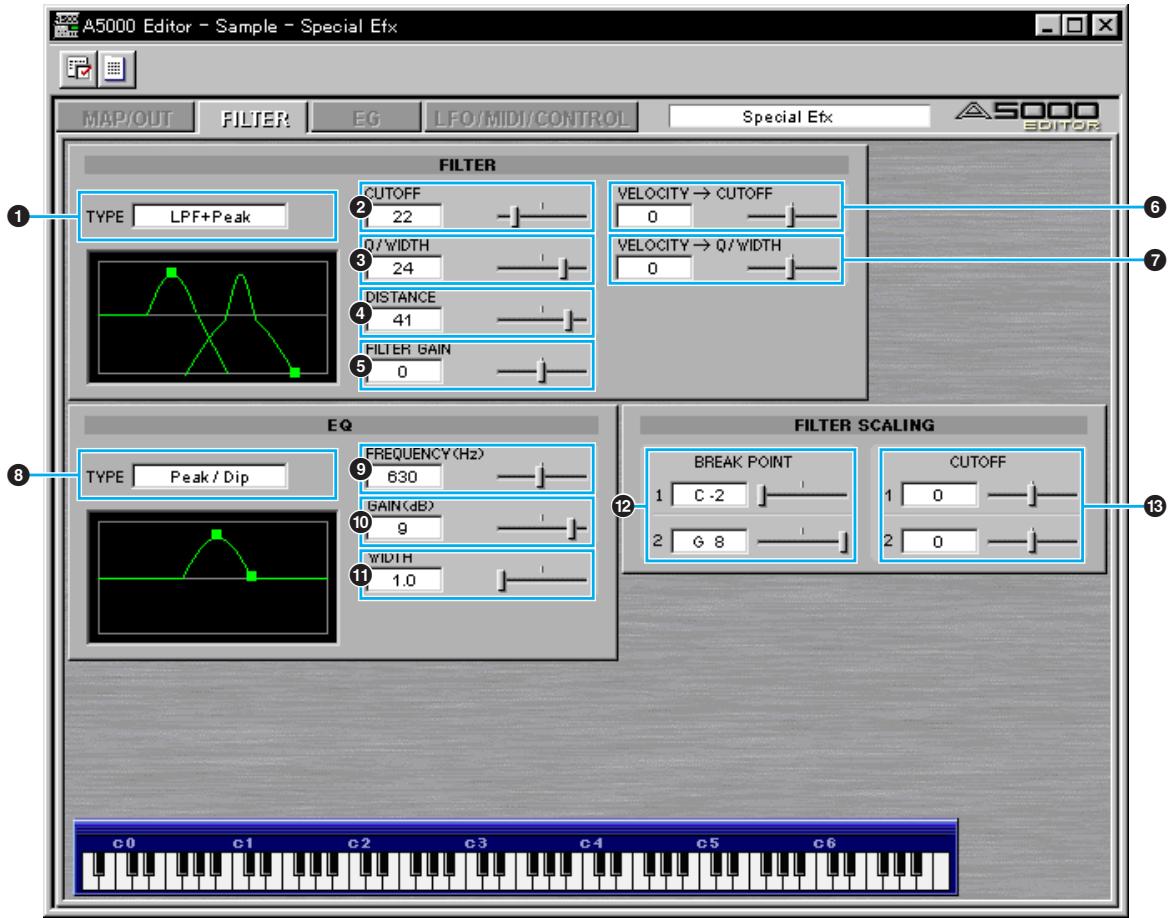Switch to the MAP/OUT tab
This screenshot has height=918, width=1173.
pyautogui.click(x=127, y=118)
